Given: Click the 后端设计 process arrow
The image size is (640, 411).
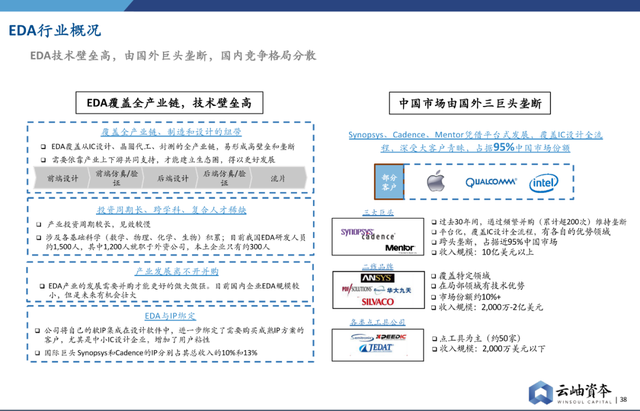Looking at the screenshot, I should tap(171, 178).
